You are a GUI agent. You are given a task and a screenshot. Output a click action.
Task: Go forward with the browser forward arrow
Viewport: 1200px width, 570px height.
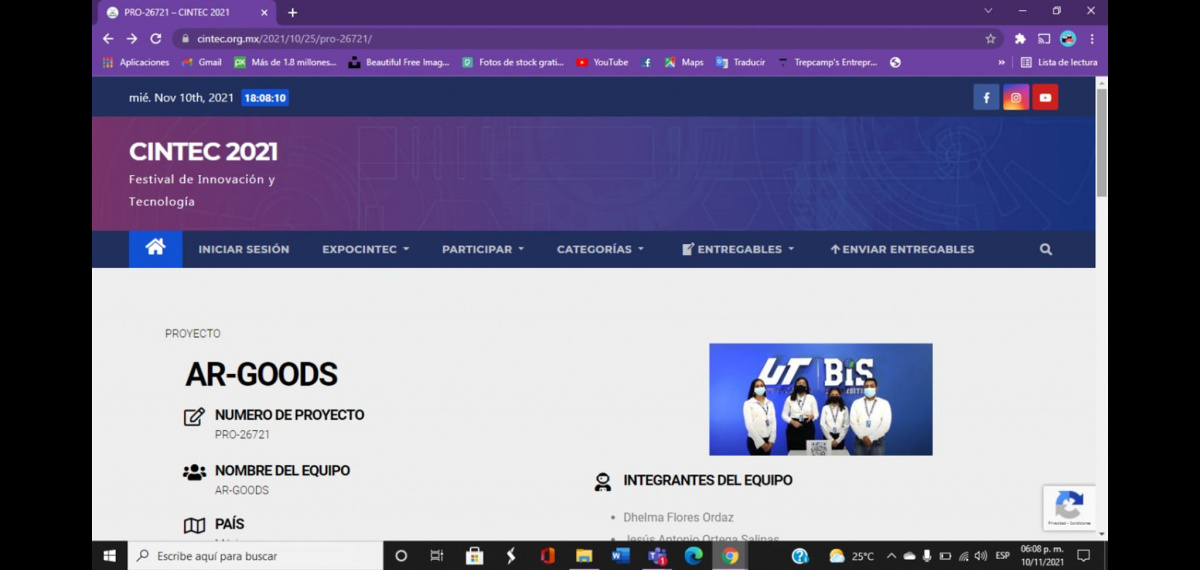click(x=132, y=39)
